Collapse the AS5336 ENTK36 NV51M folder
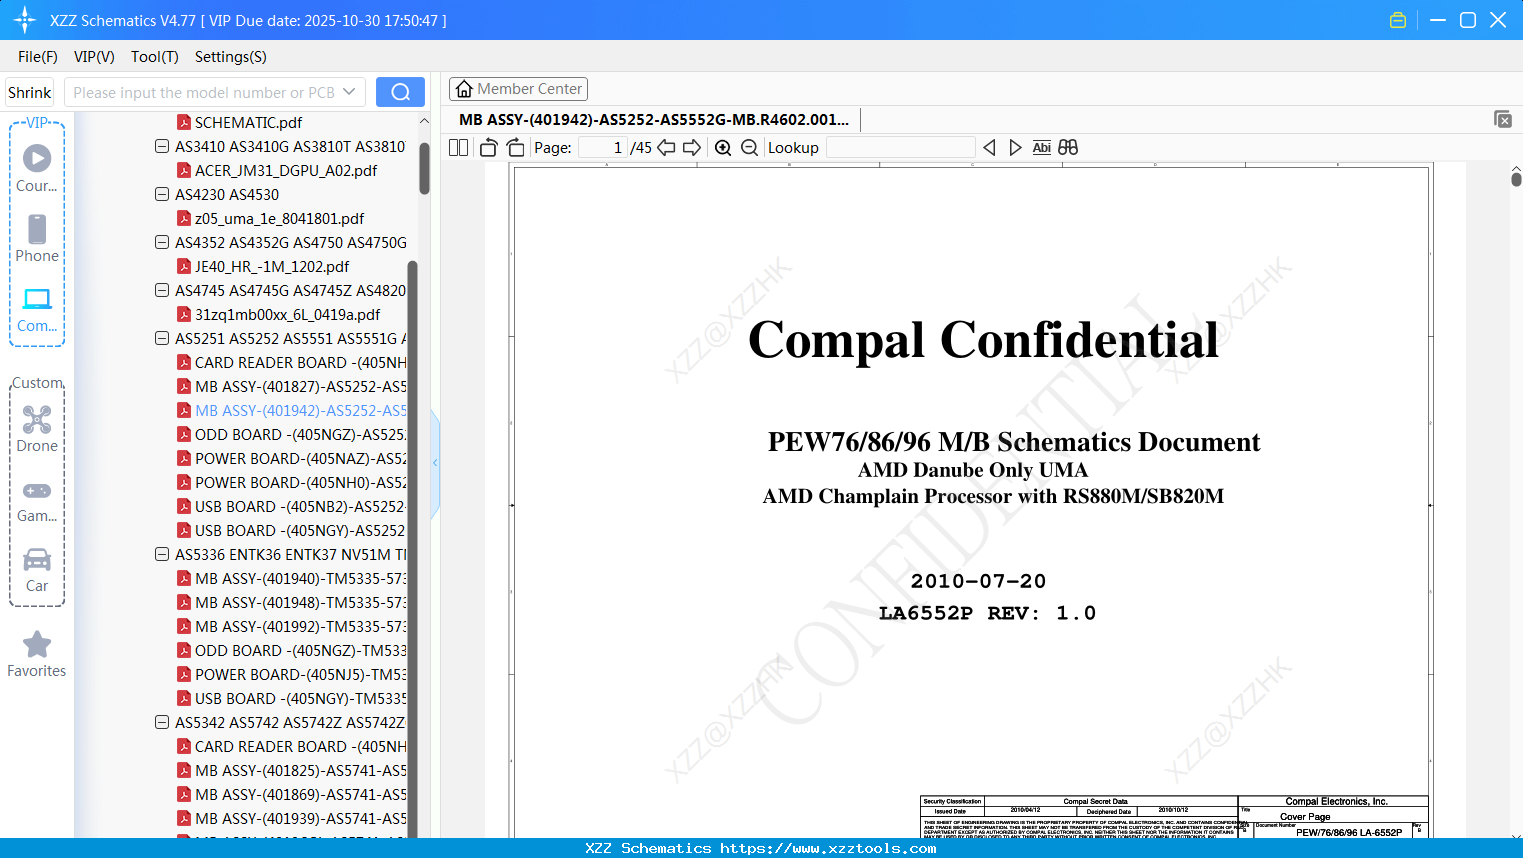The image size is (1523, 858). point(162,554)
